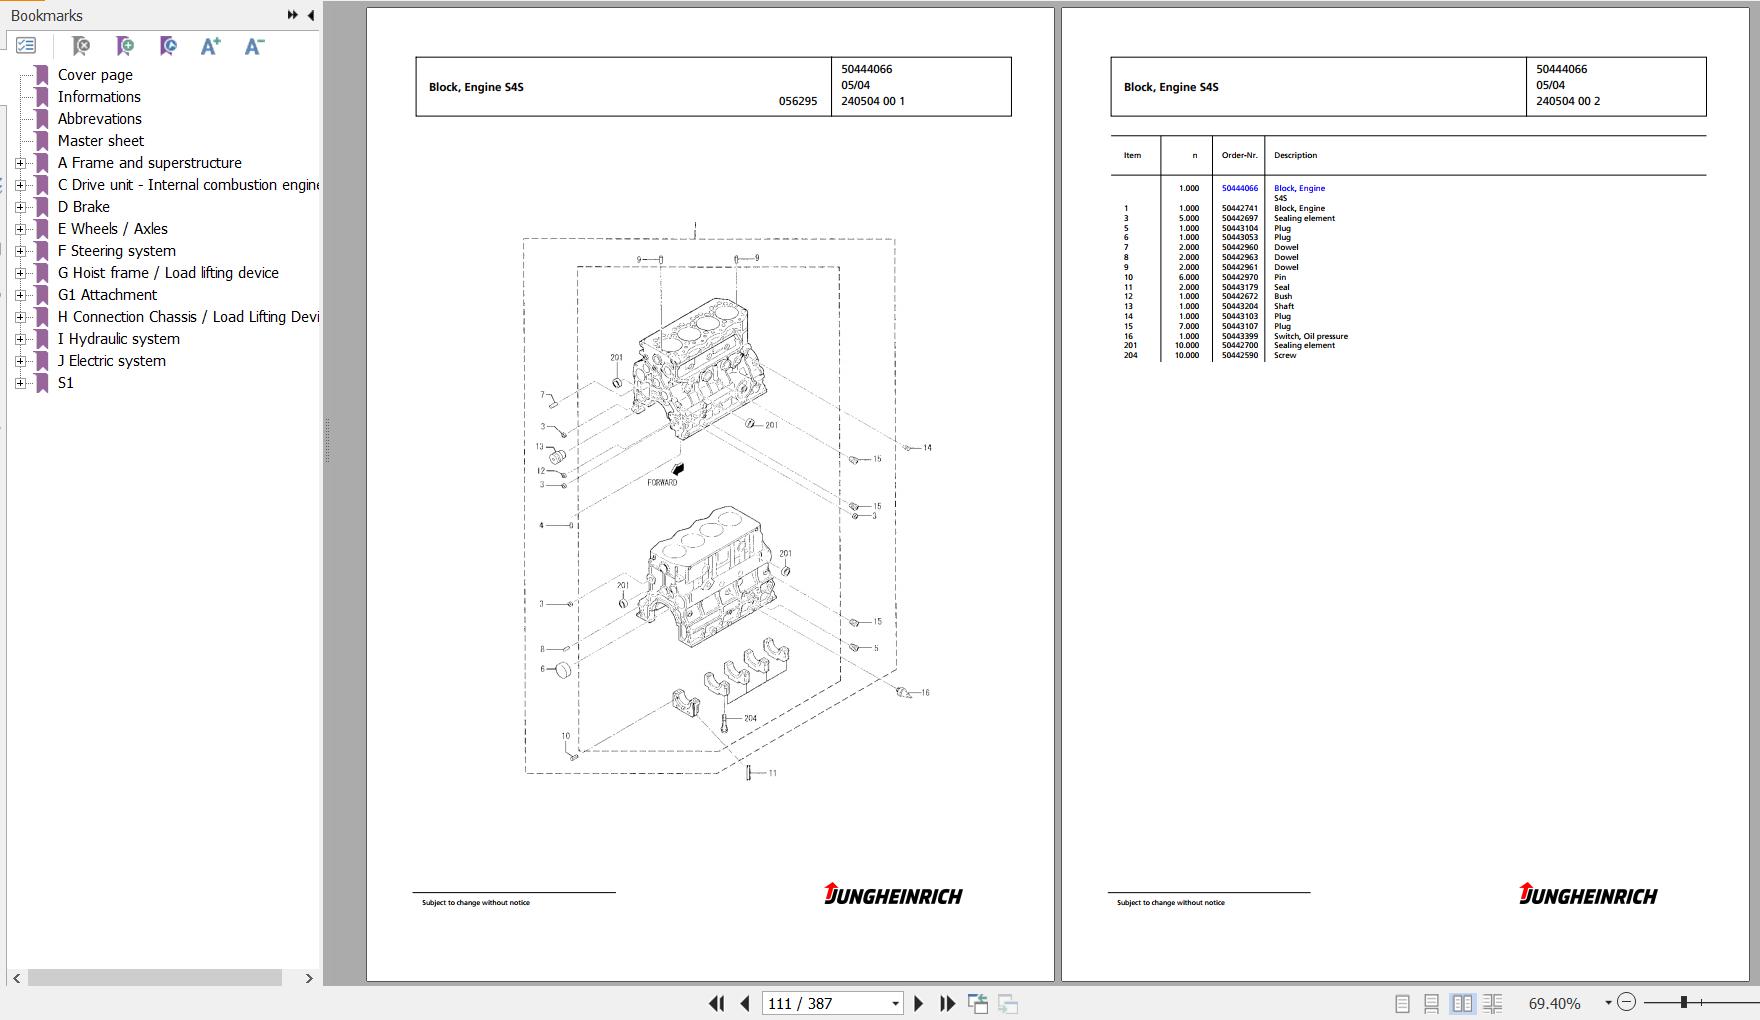Click the blue Block, Engine description link
Image resolution: width=1760 pixels, height=1020 pixels.
(x=1299, y=188)
